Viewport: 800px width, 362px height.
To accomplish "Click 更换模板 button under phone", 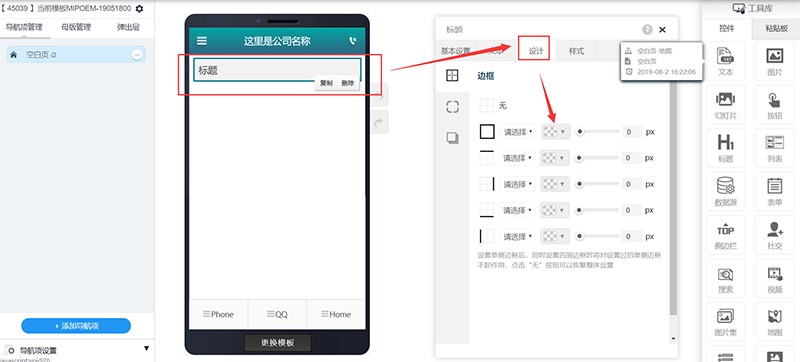I will point(278,343).
